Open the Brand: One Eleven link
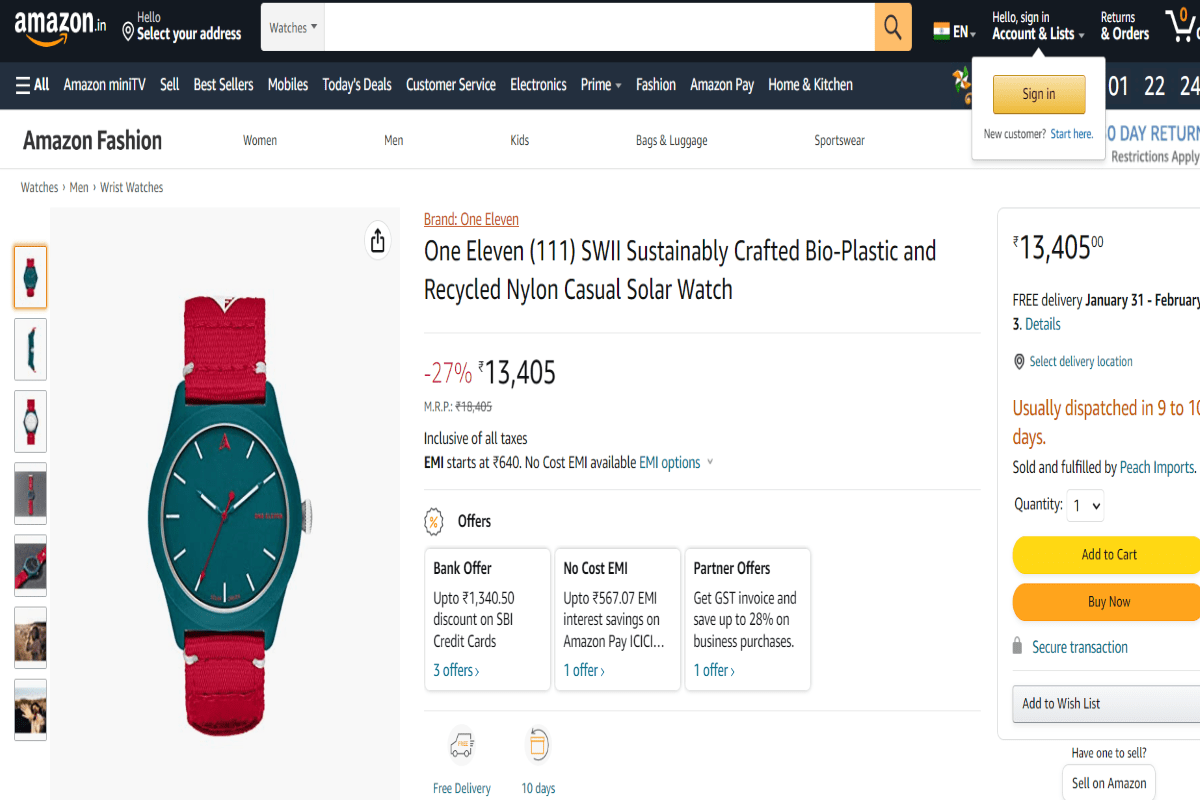 pyautogui.click(x=471, y=219)
